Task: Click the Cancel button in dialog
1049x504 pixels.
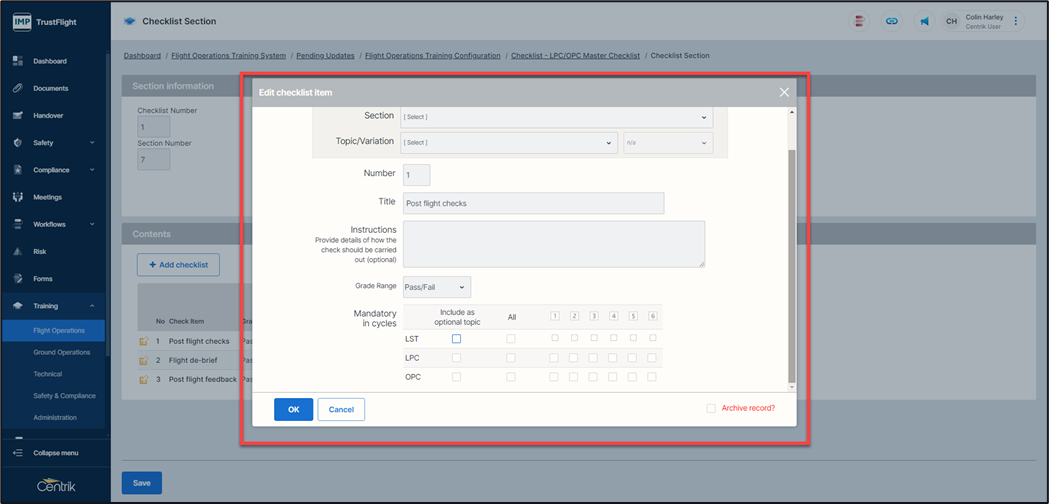Action: click(x=341, y=409)
